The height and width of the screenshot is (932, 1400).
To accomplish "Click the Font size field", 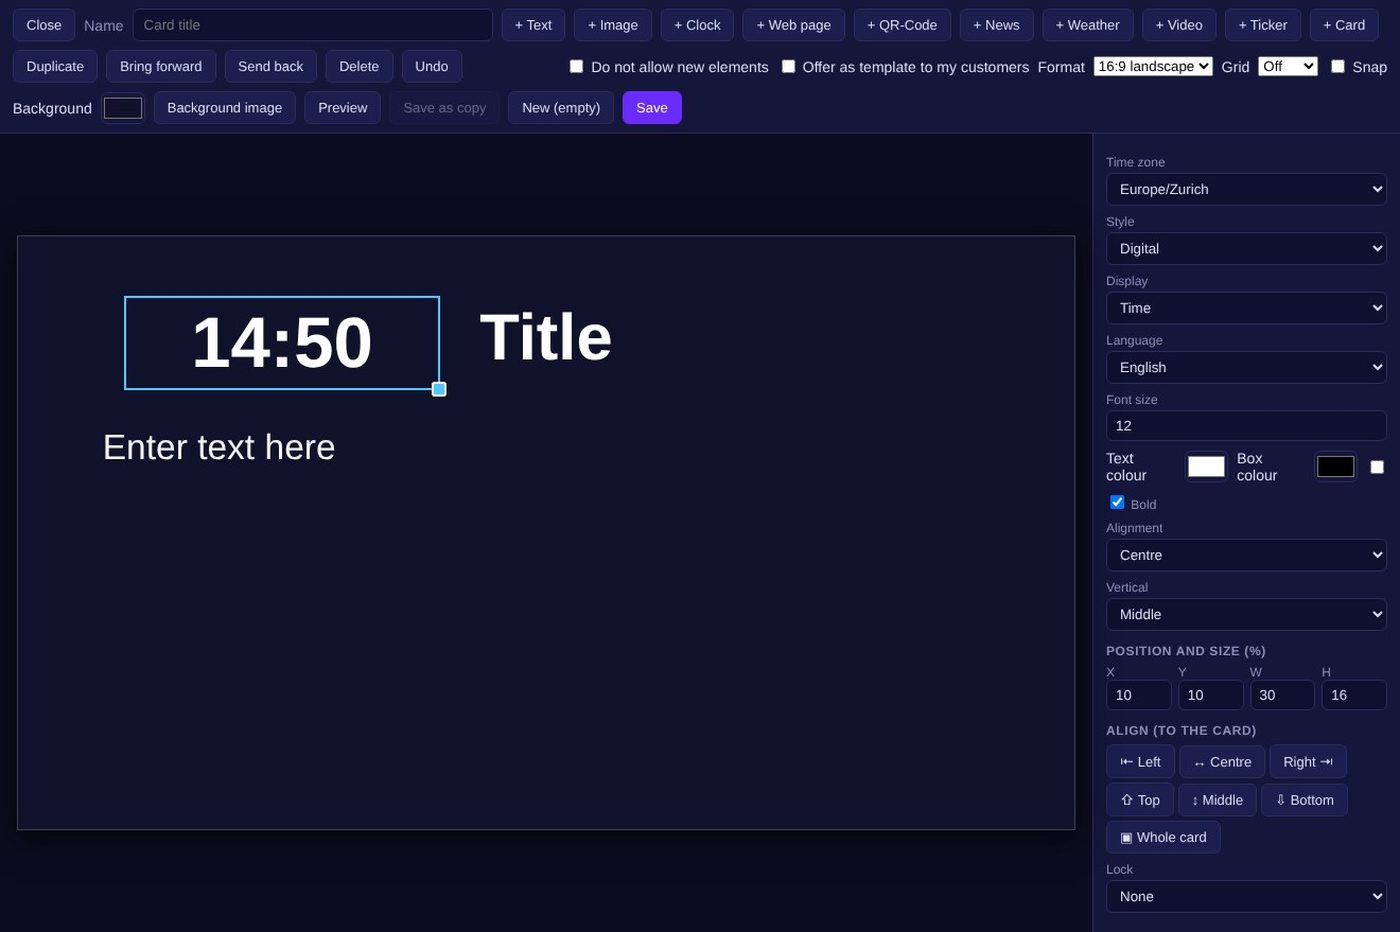I will point(1246,426).
